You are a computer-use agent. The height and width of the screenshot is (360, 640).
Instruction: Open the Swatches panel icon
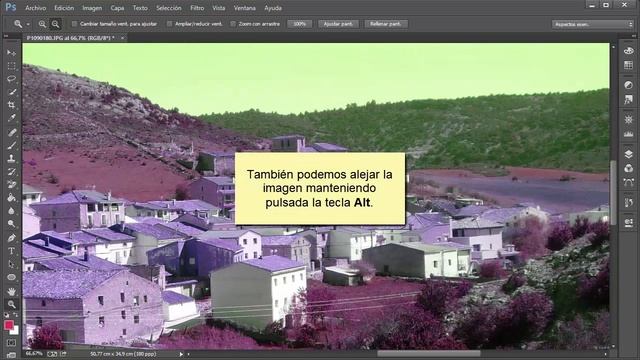[629, 65]
